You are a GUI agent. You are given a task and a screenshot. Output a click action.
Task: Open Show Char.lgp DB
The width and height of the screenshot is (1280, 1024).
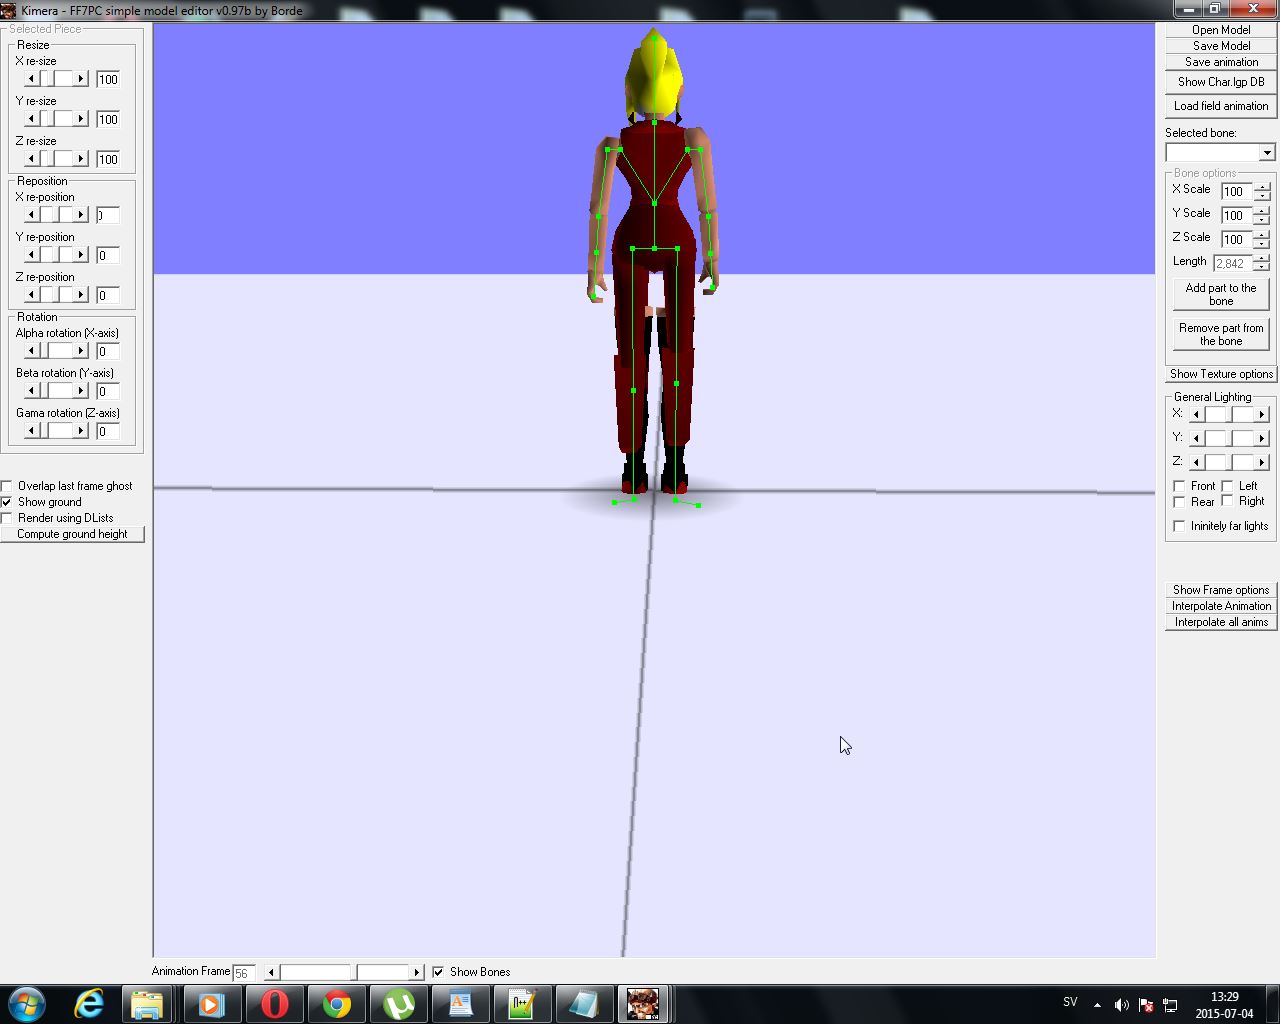(1221, 82)
